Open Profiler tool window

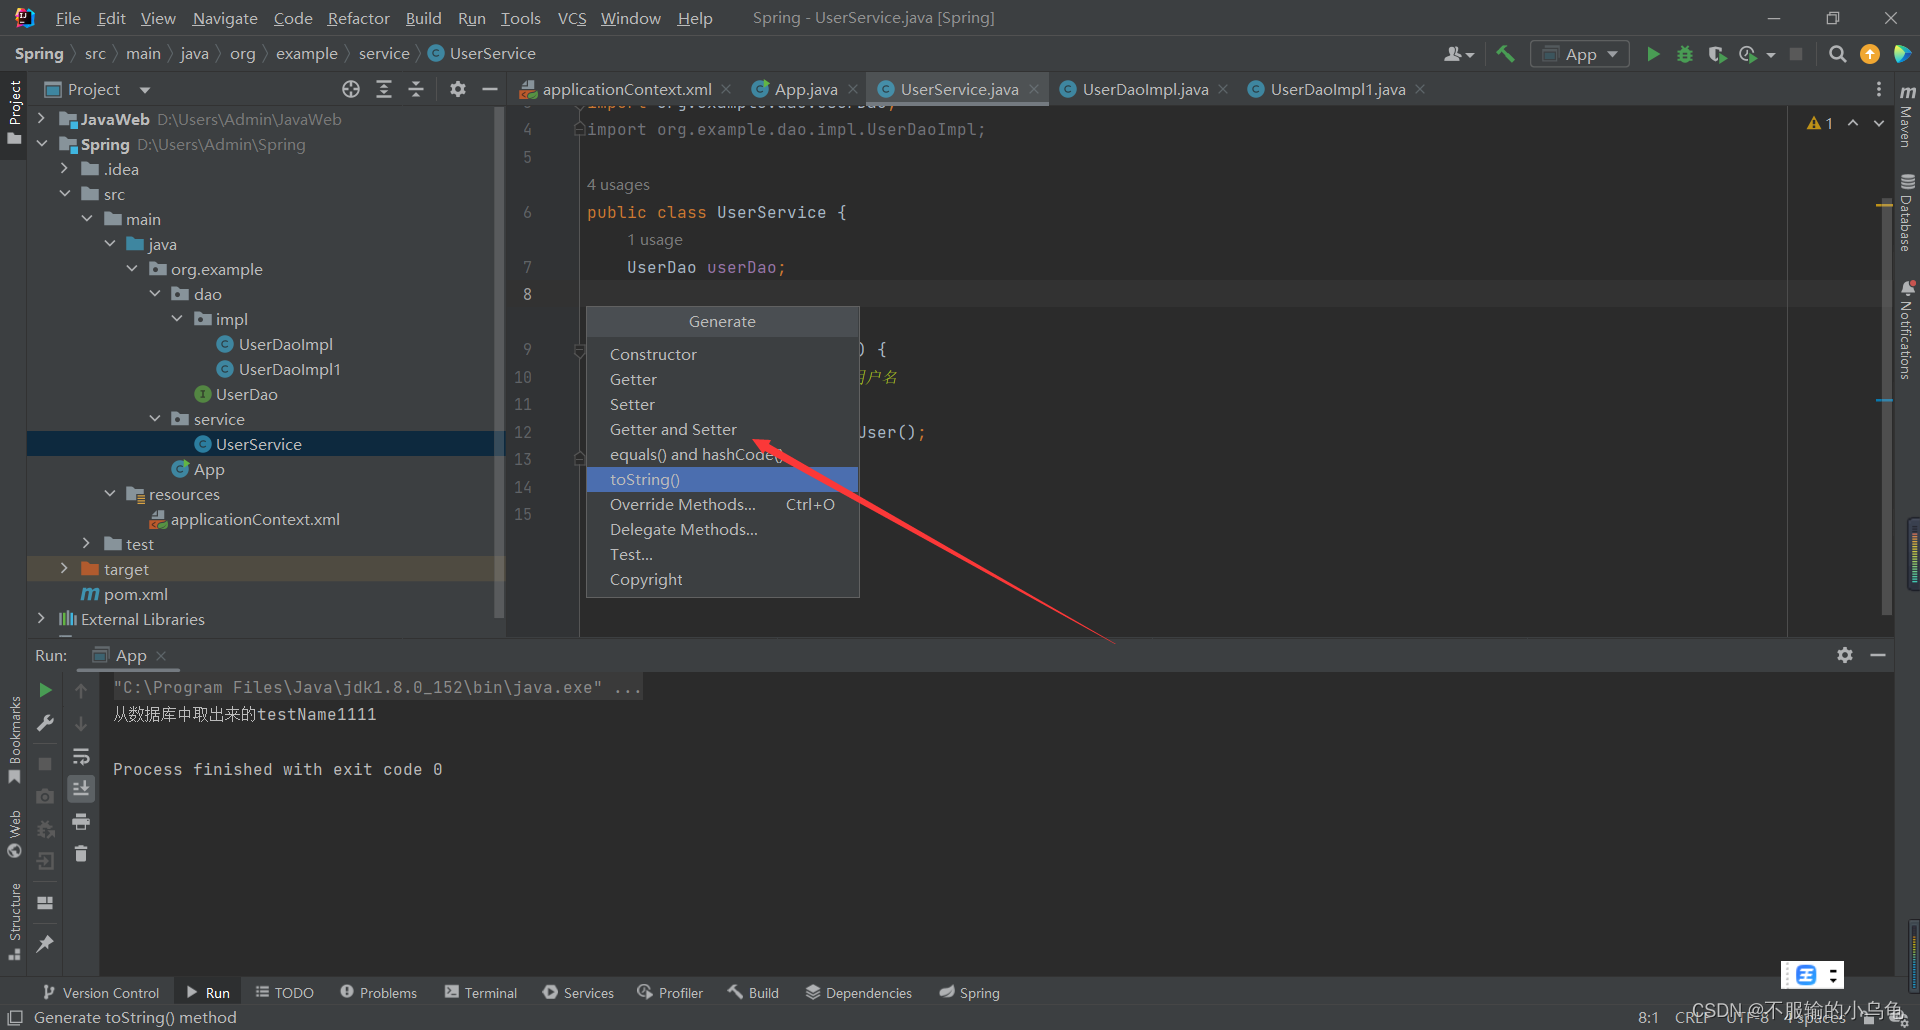click(x=670, y=993)
